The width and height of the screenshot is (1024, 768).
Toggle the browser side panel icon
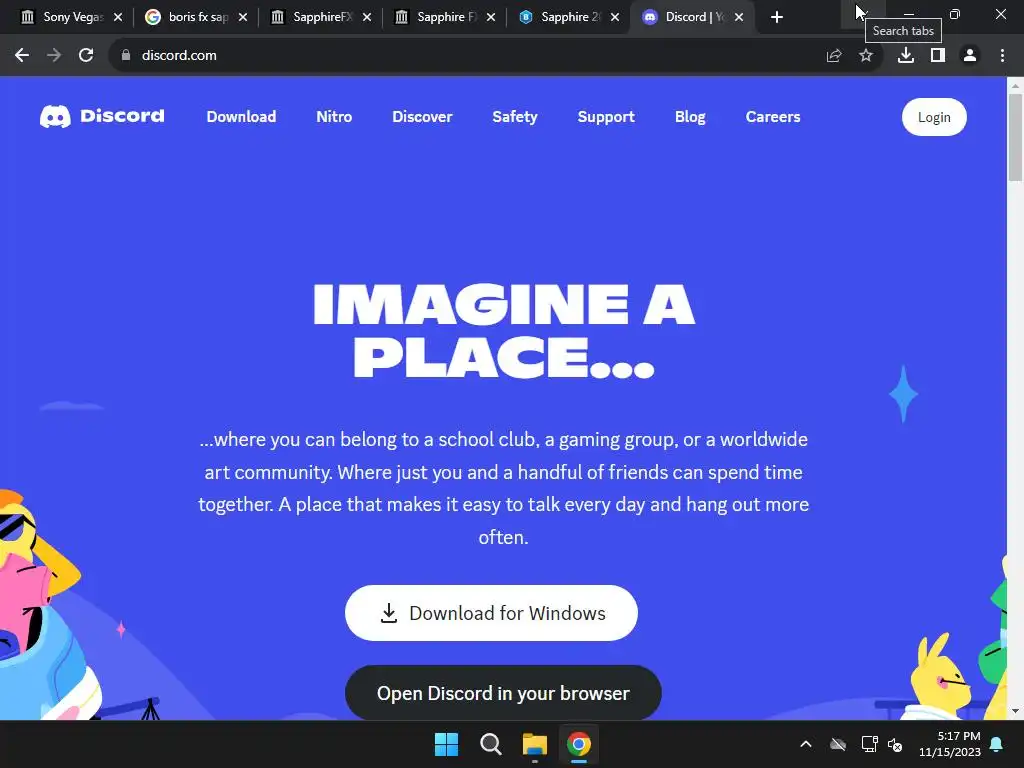(938, 56)
